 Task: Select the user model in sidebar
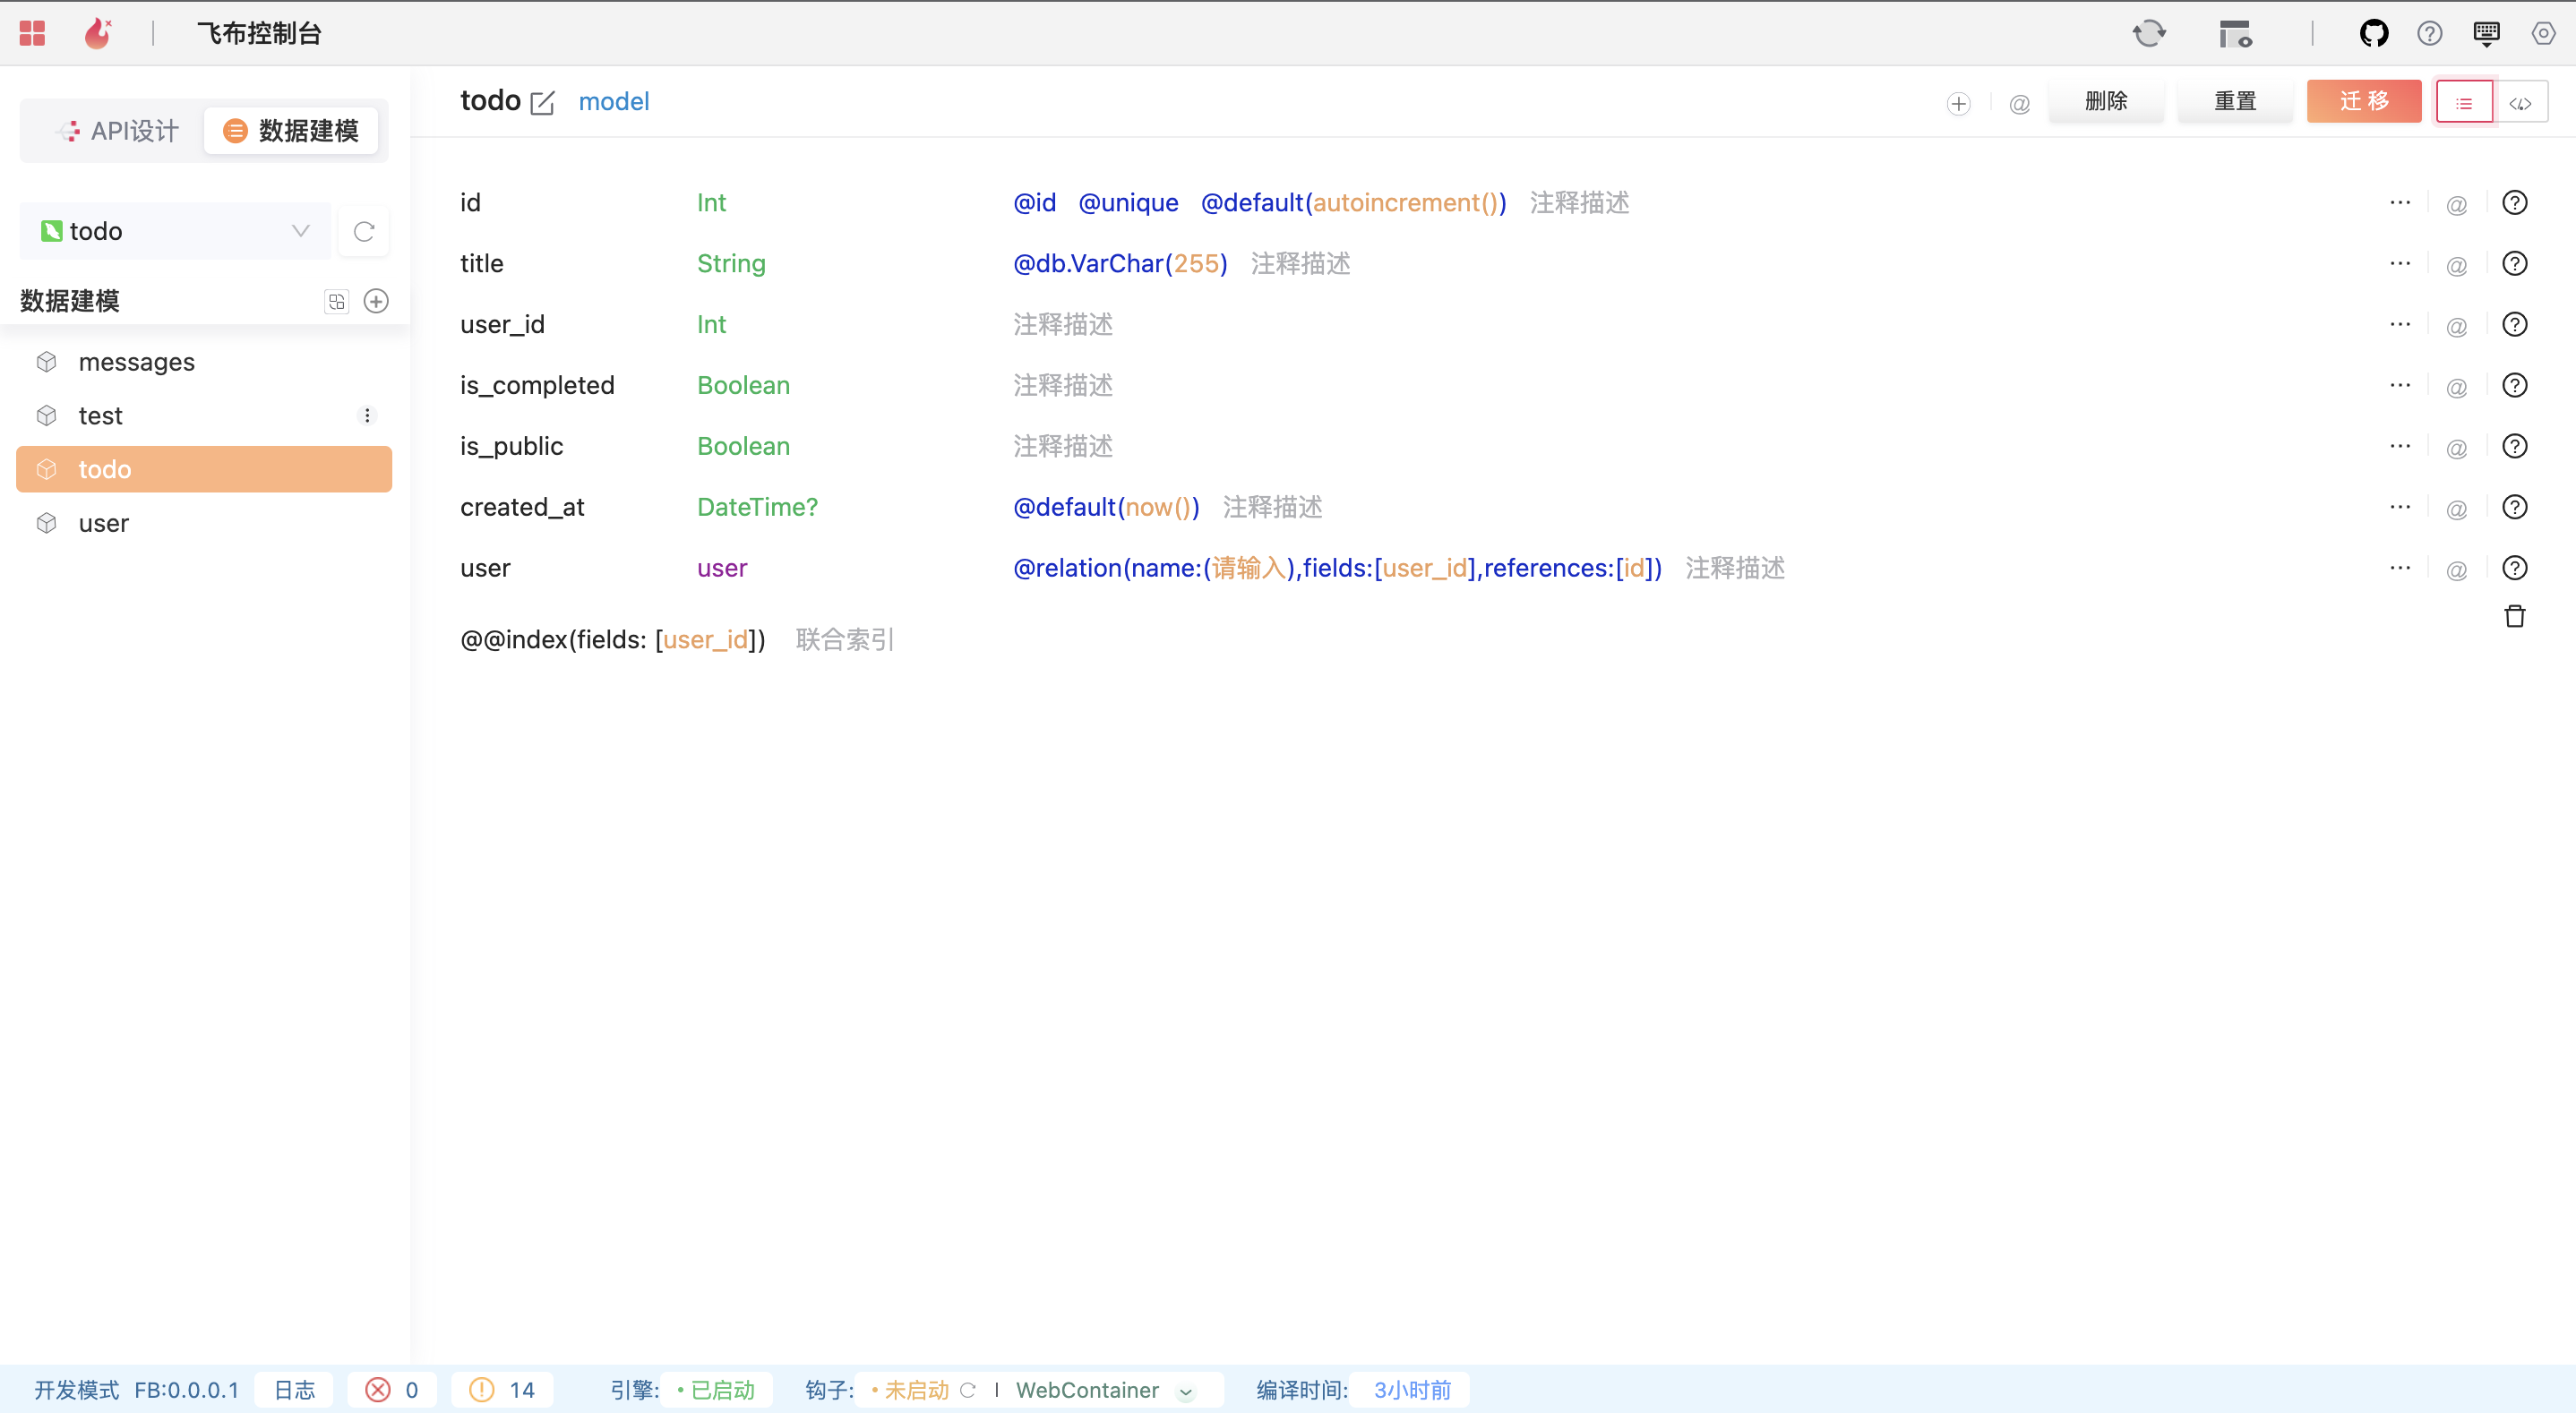click(103, 523)
